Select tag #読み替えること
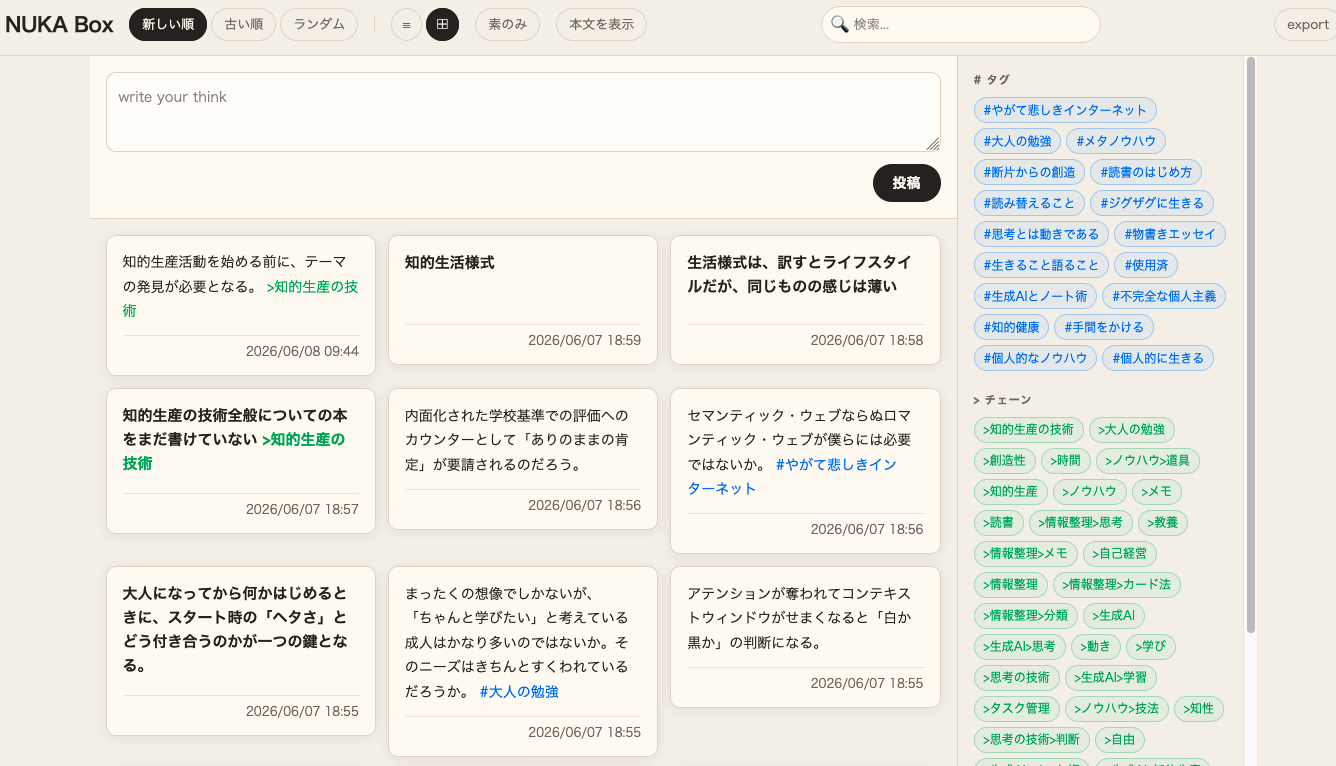The height and width of the screenshot is (766, 1336). point(1029,203)
